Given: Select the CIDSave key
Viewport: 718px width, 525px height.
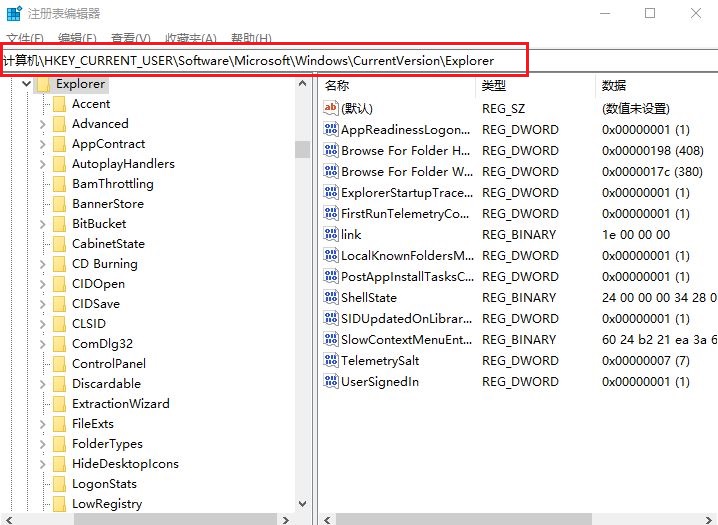Looking at the screenshot, I should click(x=96, y=303).
